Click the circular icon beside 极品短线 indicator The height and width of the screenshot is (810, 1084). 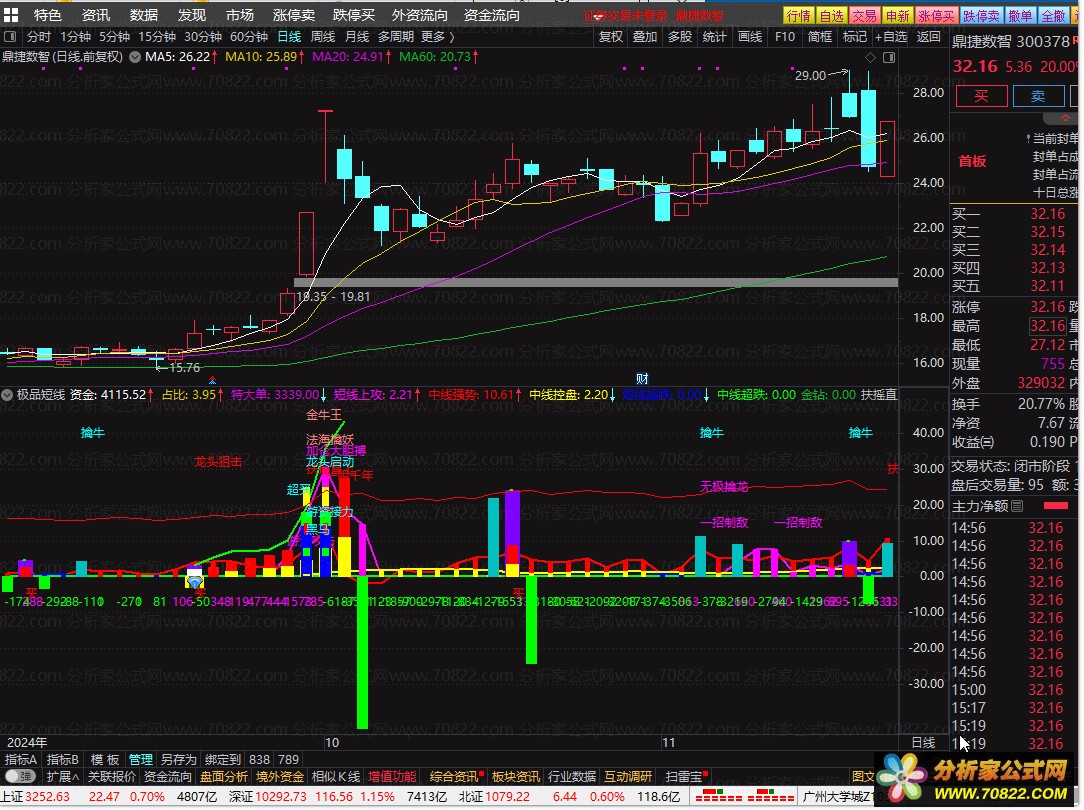coord(8,395)
